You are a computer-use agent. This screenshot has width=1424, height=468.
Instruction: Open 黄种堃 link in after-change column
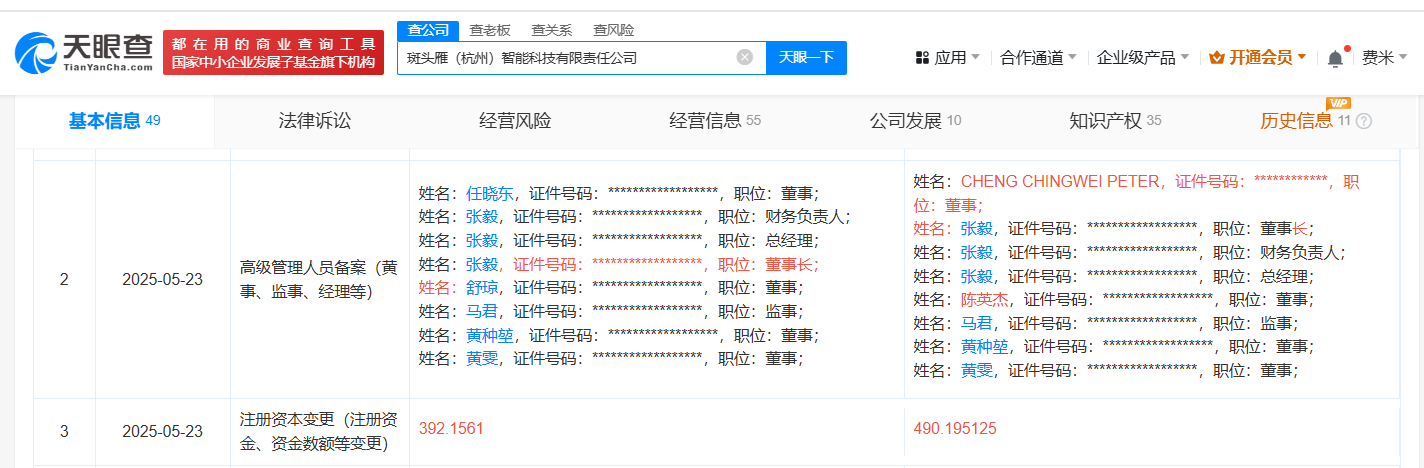pyautogui.click(x=984, y=347)
